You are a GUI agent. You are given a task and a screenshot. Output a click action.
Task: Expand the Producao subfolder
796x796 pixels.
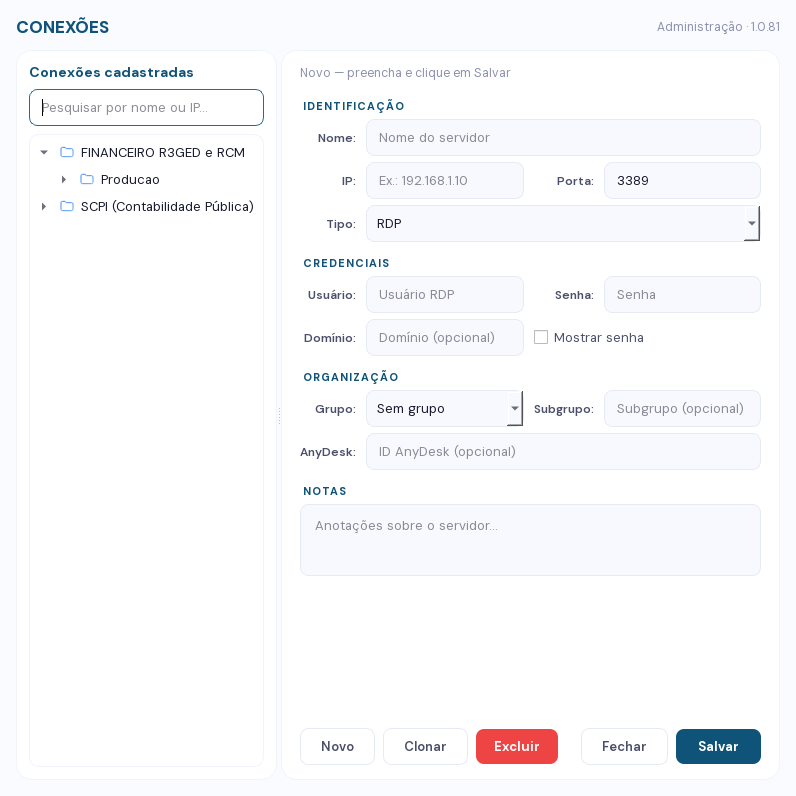(x=64, y=179)
